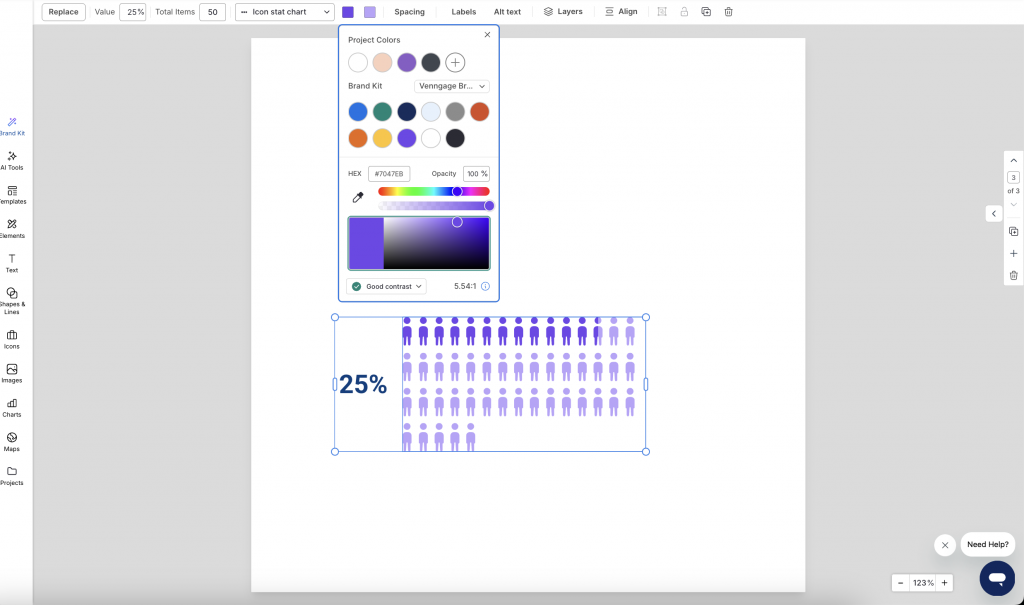This screenshot has width=1024, height=605.
Task: Open the Icon stat chart type dropdown
Action: [284, 11]
